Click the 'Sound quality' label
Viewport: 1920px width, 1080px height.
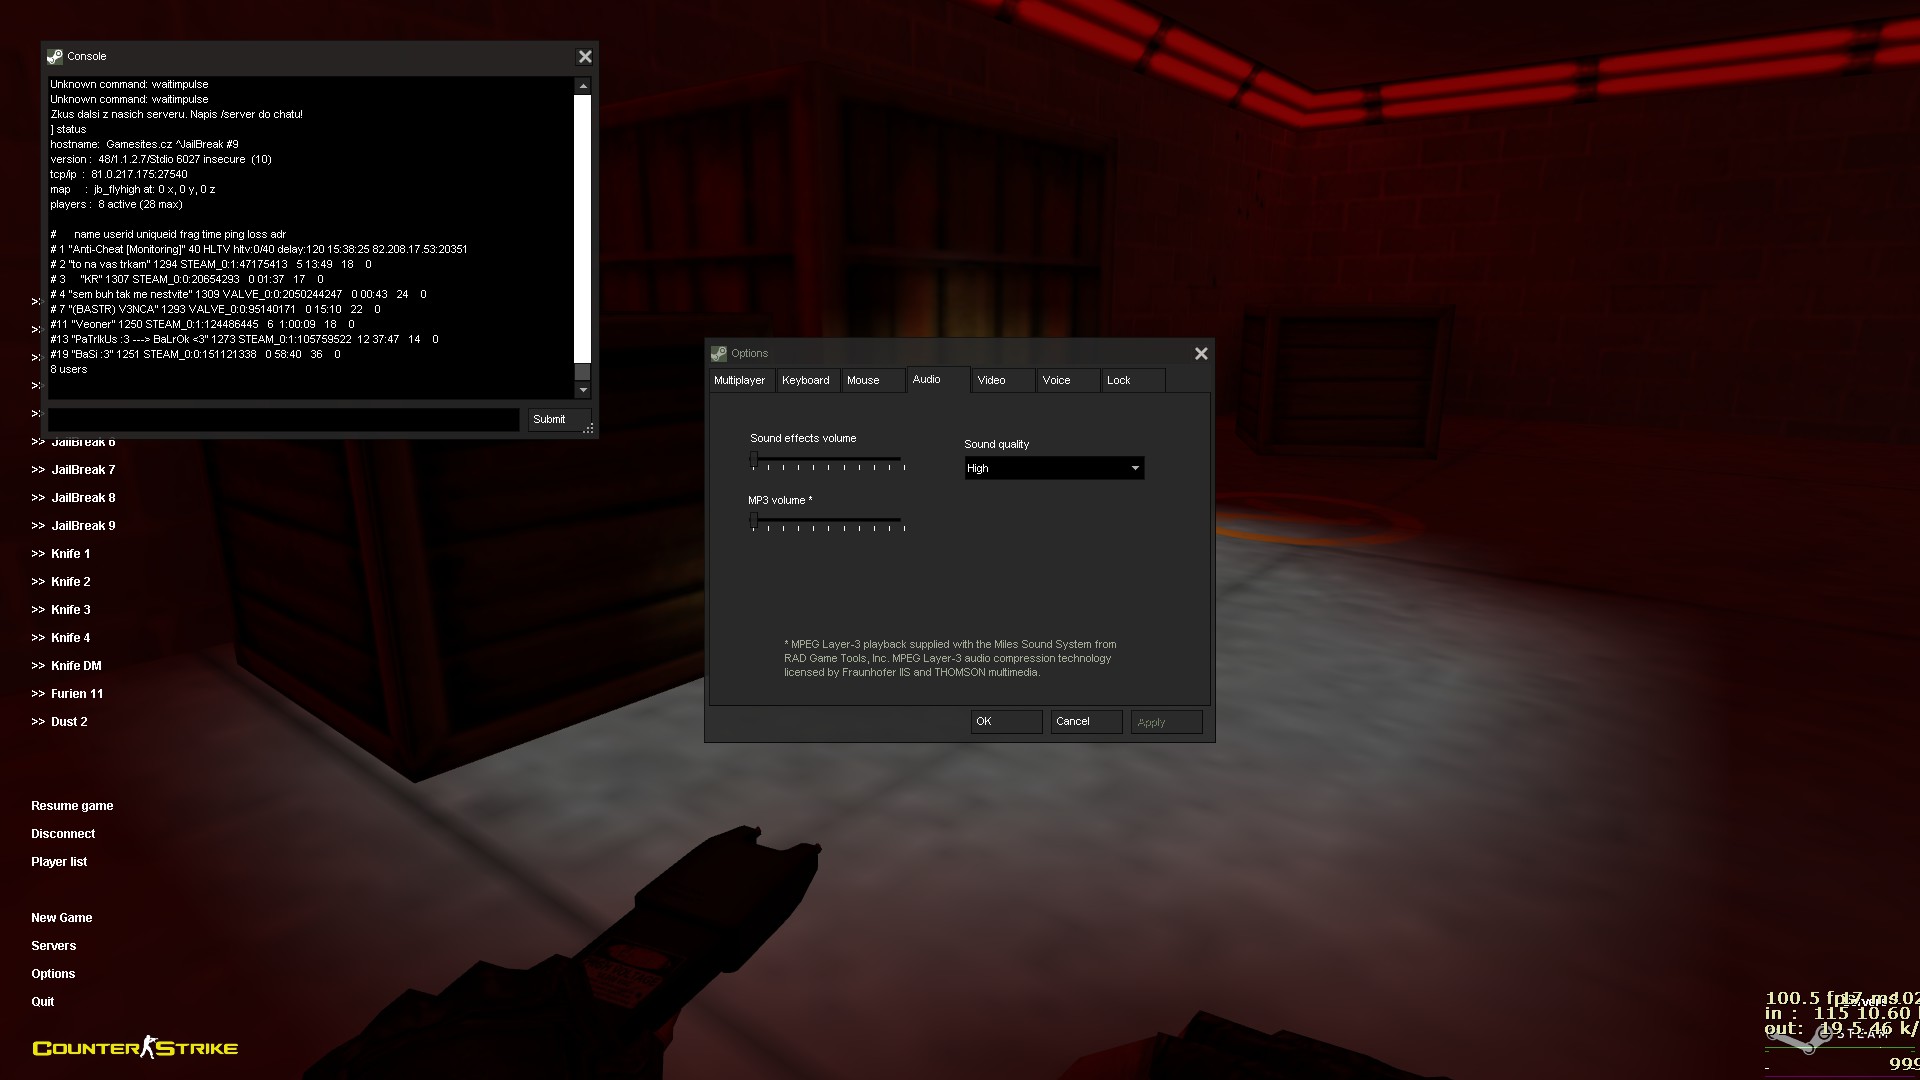coord(997,444)
